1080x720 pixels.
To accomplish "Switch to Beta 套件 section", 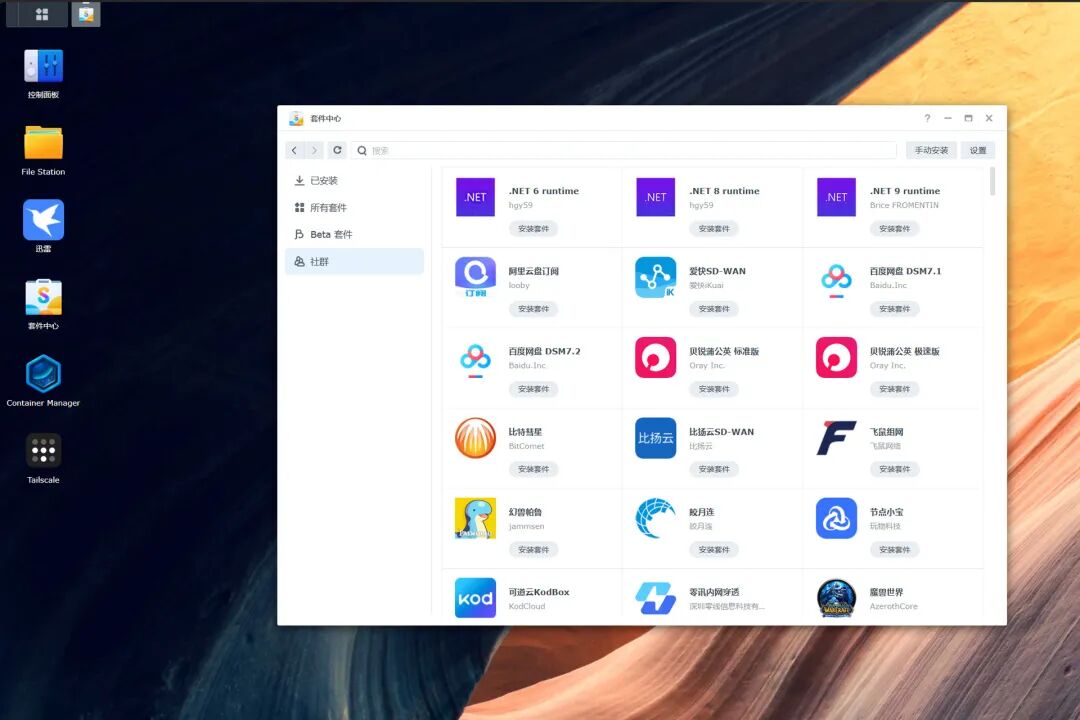I will [354, 234].
